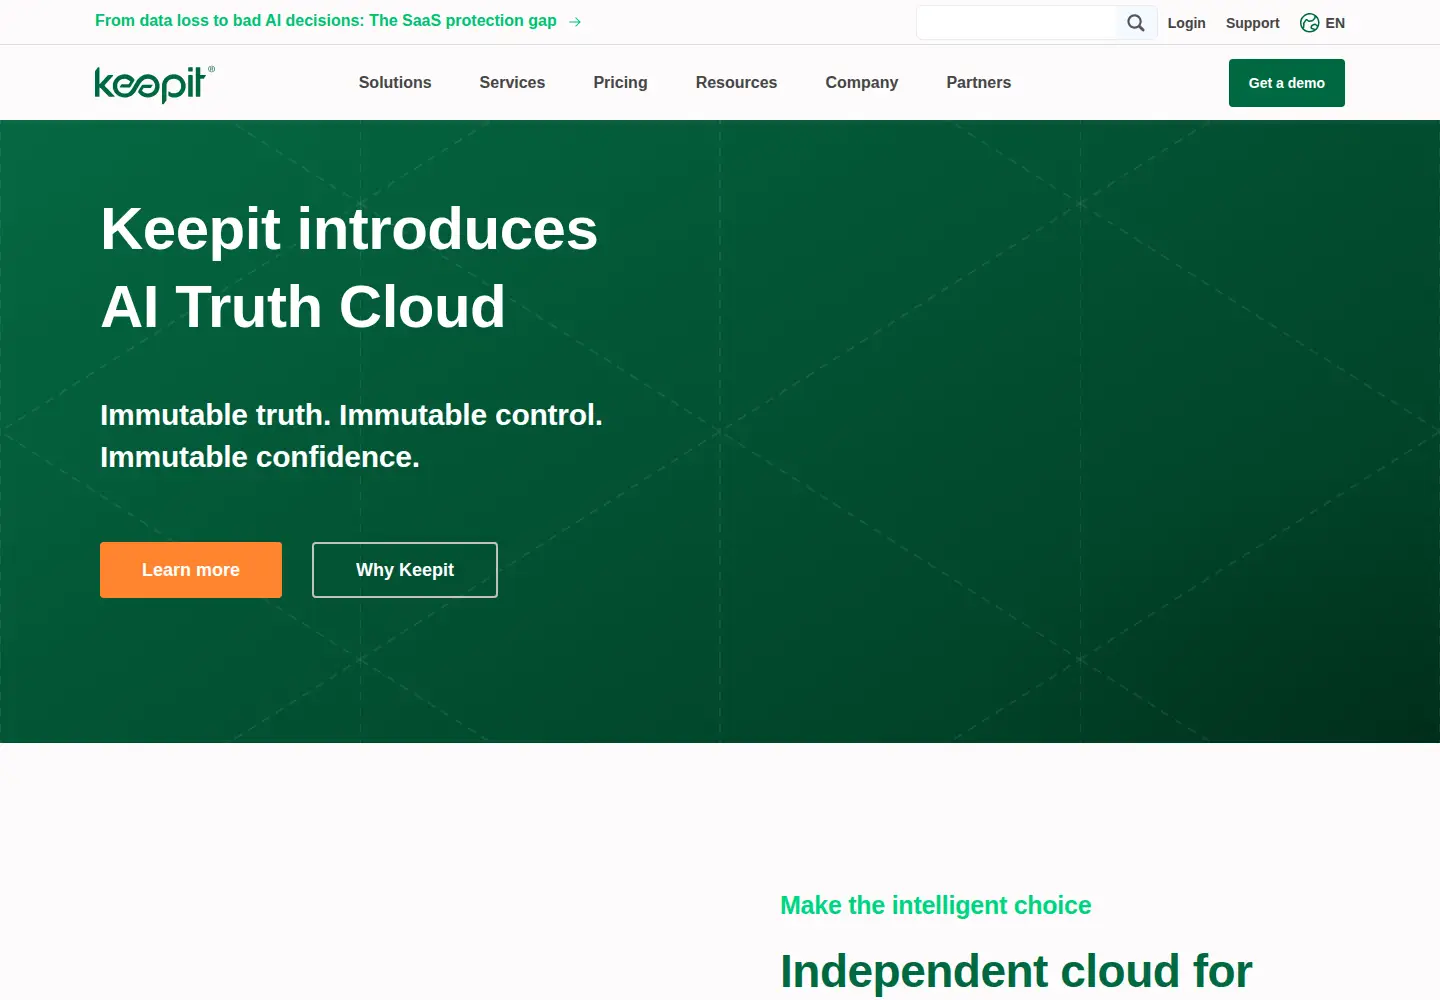Open the Solutions menu
The image size is (1440, 1000).
pyautogui.click(x=395, y=83)
